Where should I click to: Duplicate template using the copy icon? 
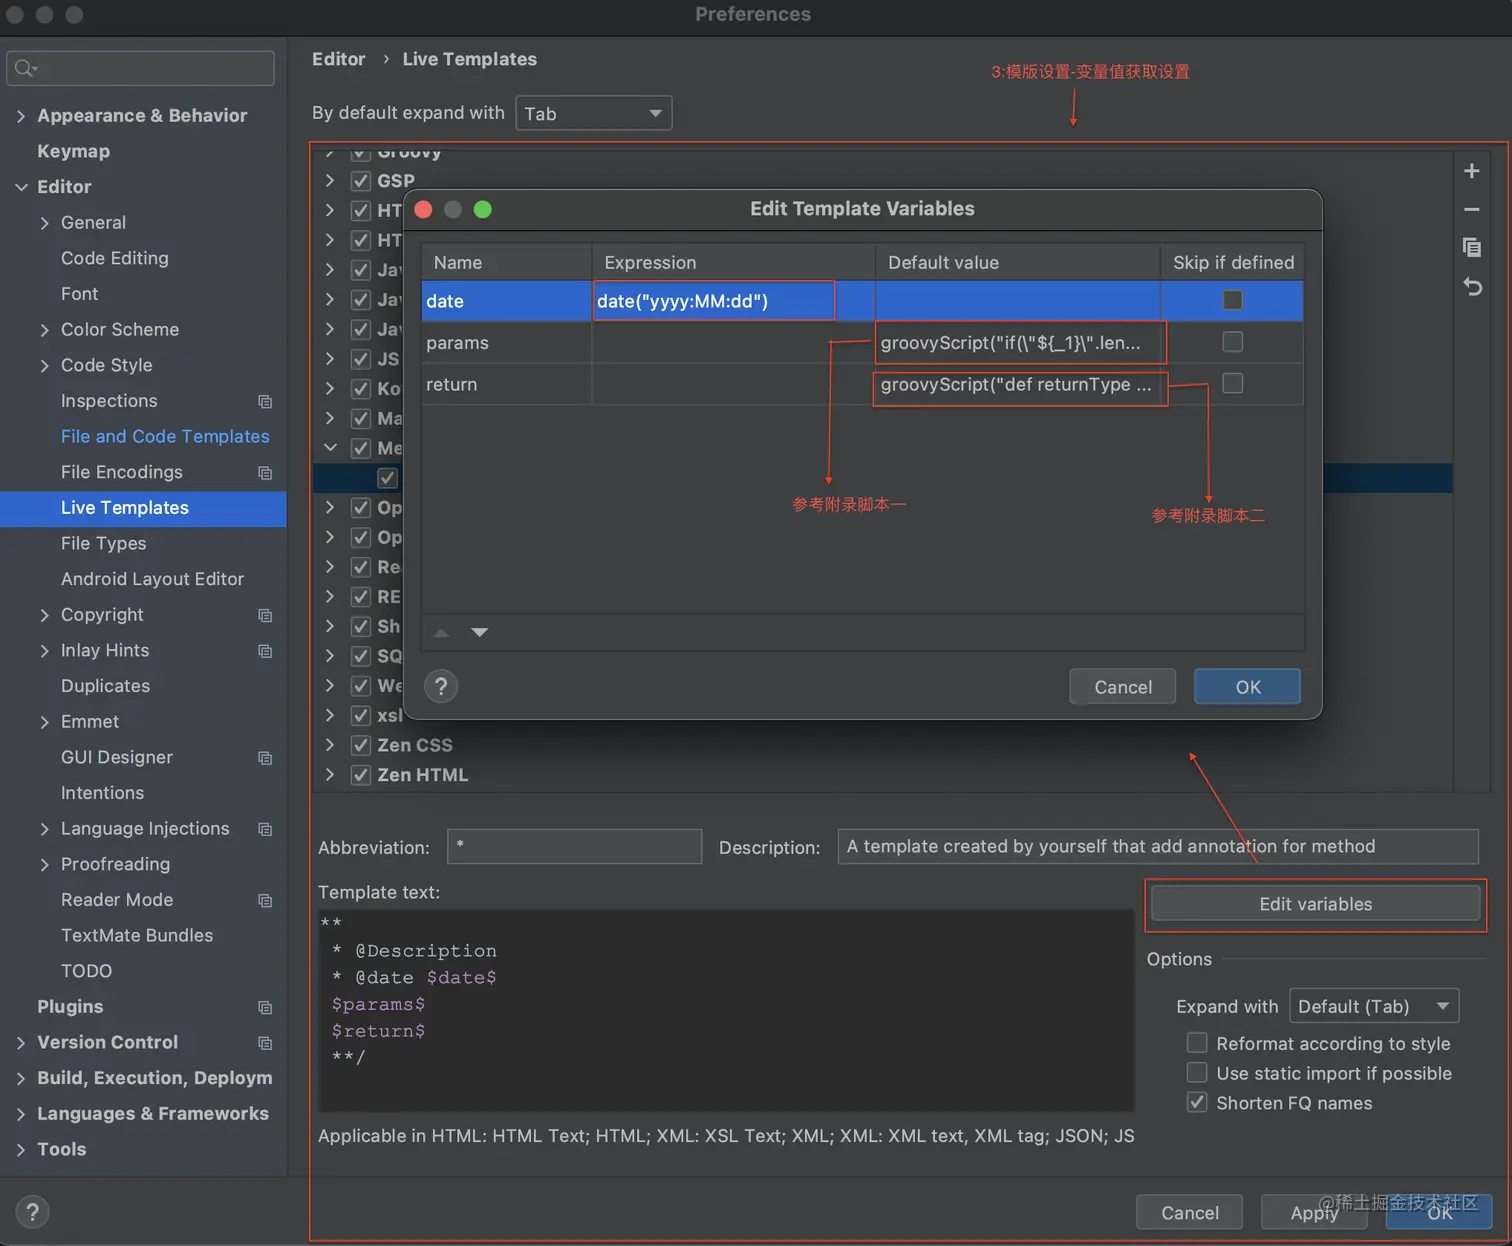pyautogui.click(x=1471, y=247)
